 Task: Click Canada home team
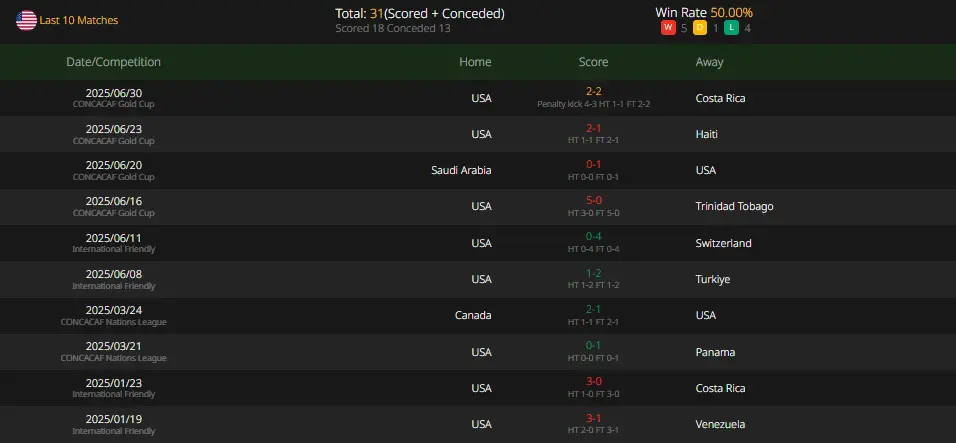(x=473, y=315)
